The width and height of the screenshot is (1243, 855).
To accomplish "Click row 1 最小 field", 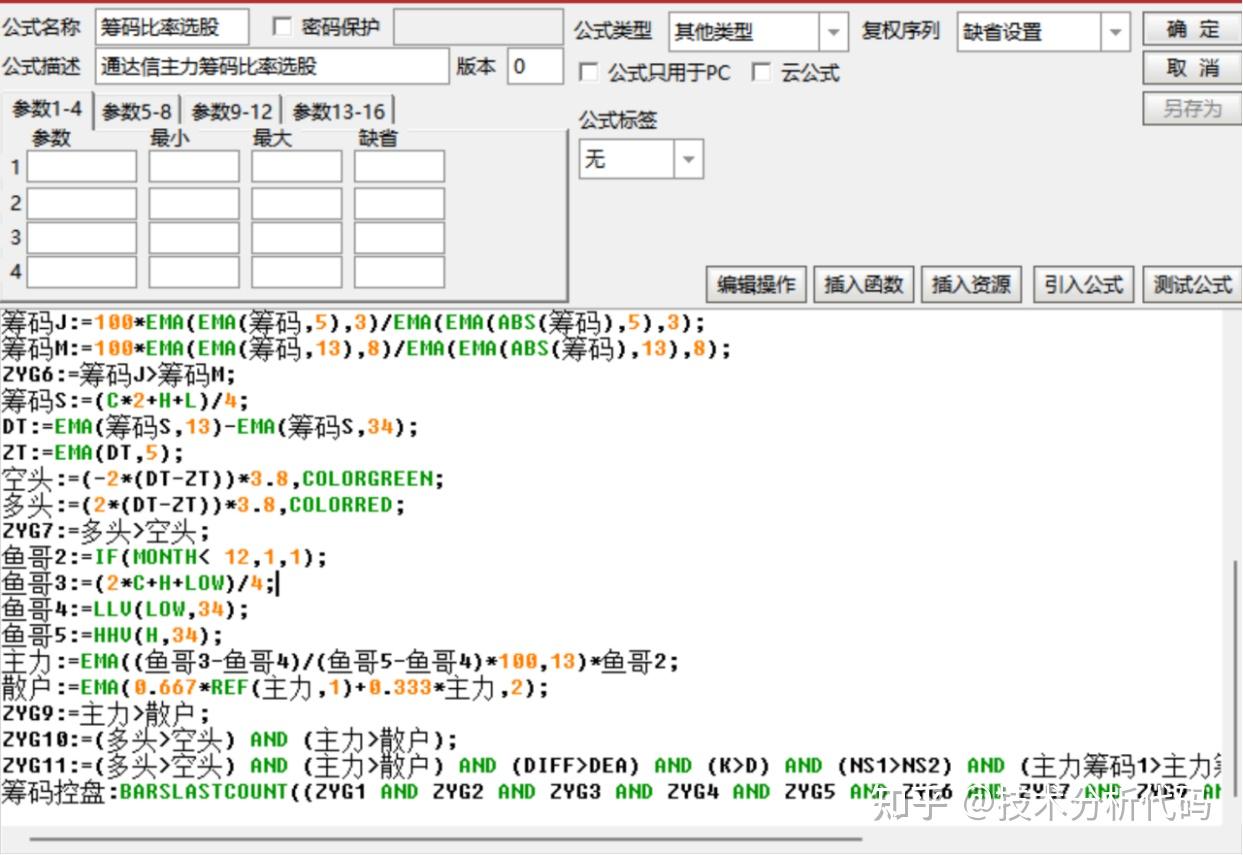I will click(x=194, y=166).
